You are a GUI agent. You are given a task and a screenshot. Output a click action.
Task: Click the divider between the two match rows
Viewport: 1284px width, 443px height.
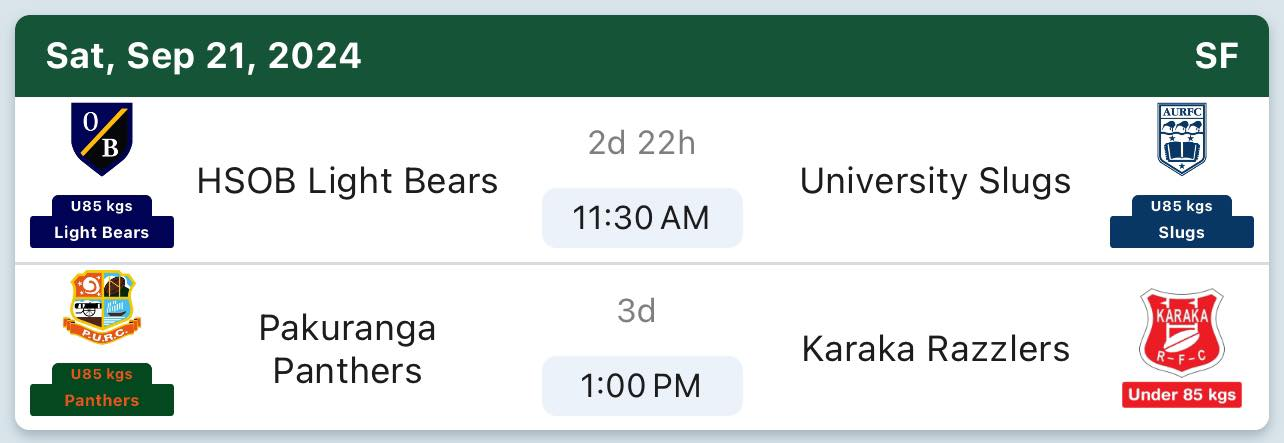coord(640,264)
